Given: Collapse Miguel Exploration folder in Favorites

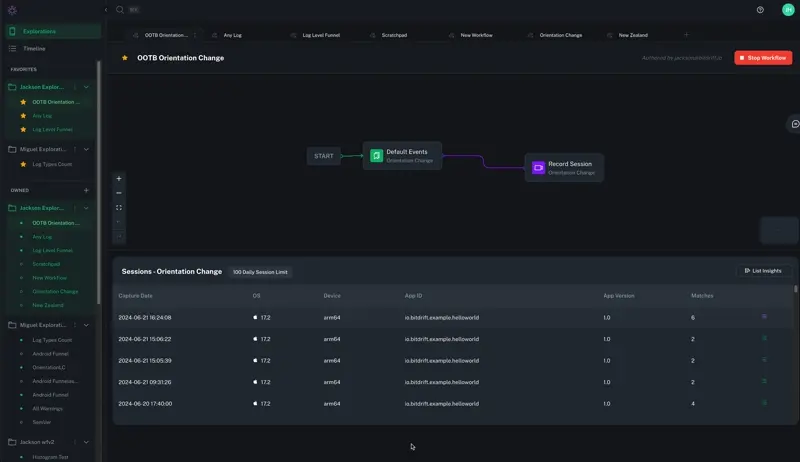Looking at the screenshot, I should (x=87, y=150).
